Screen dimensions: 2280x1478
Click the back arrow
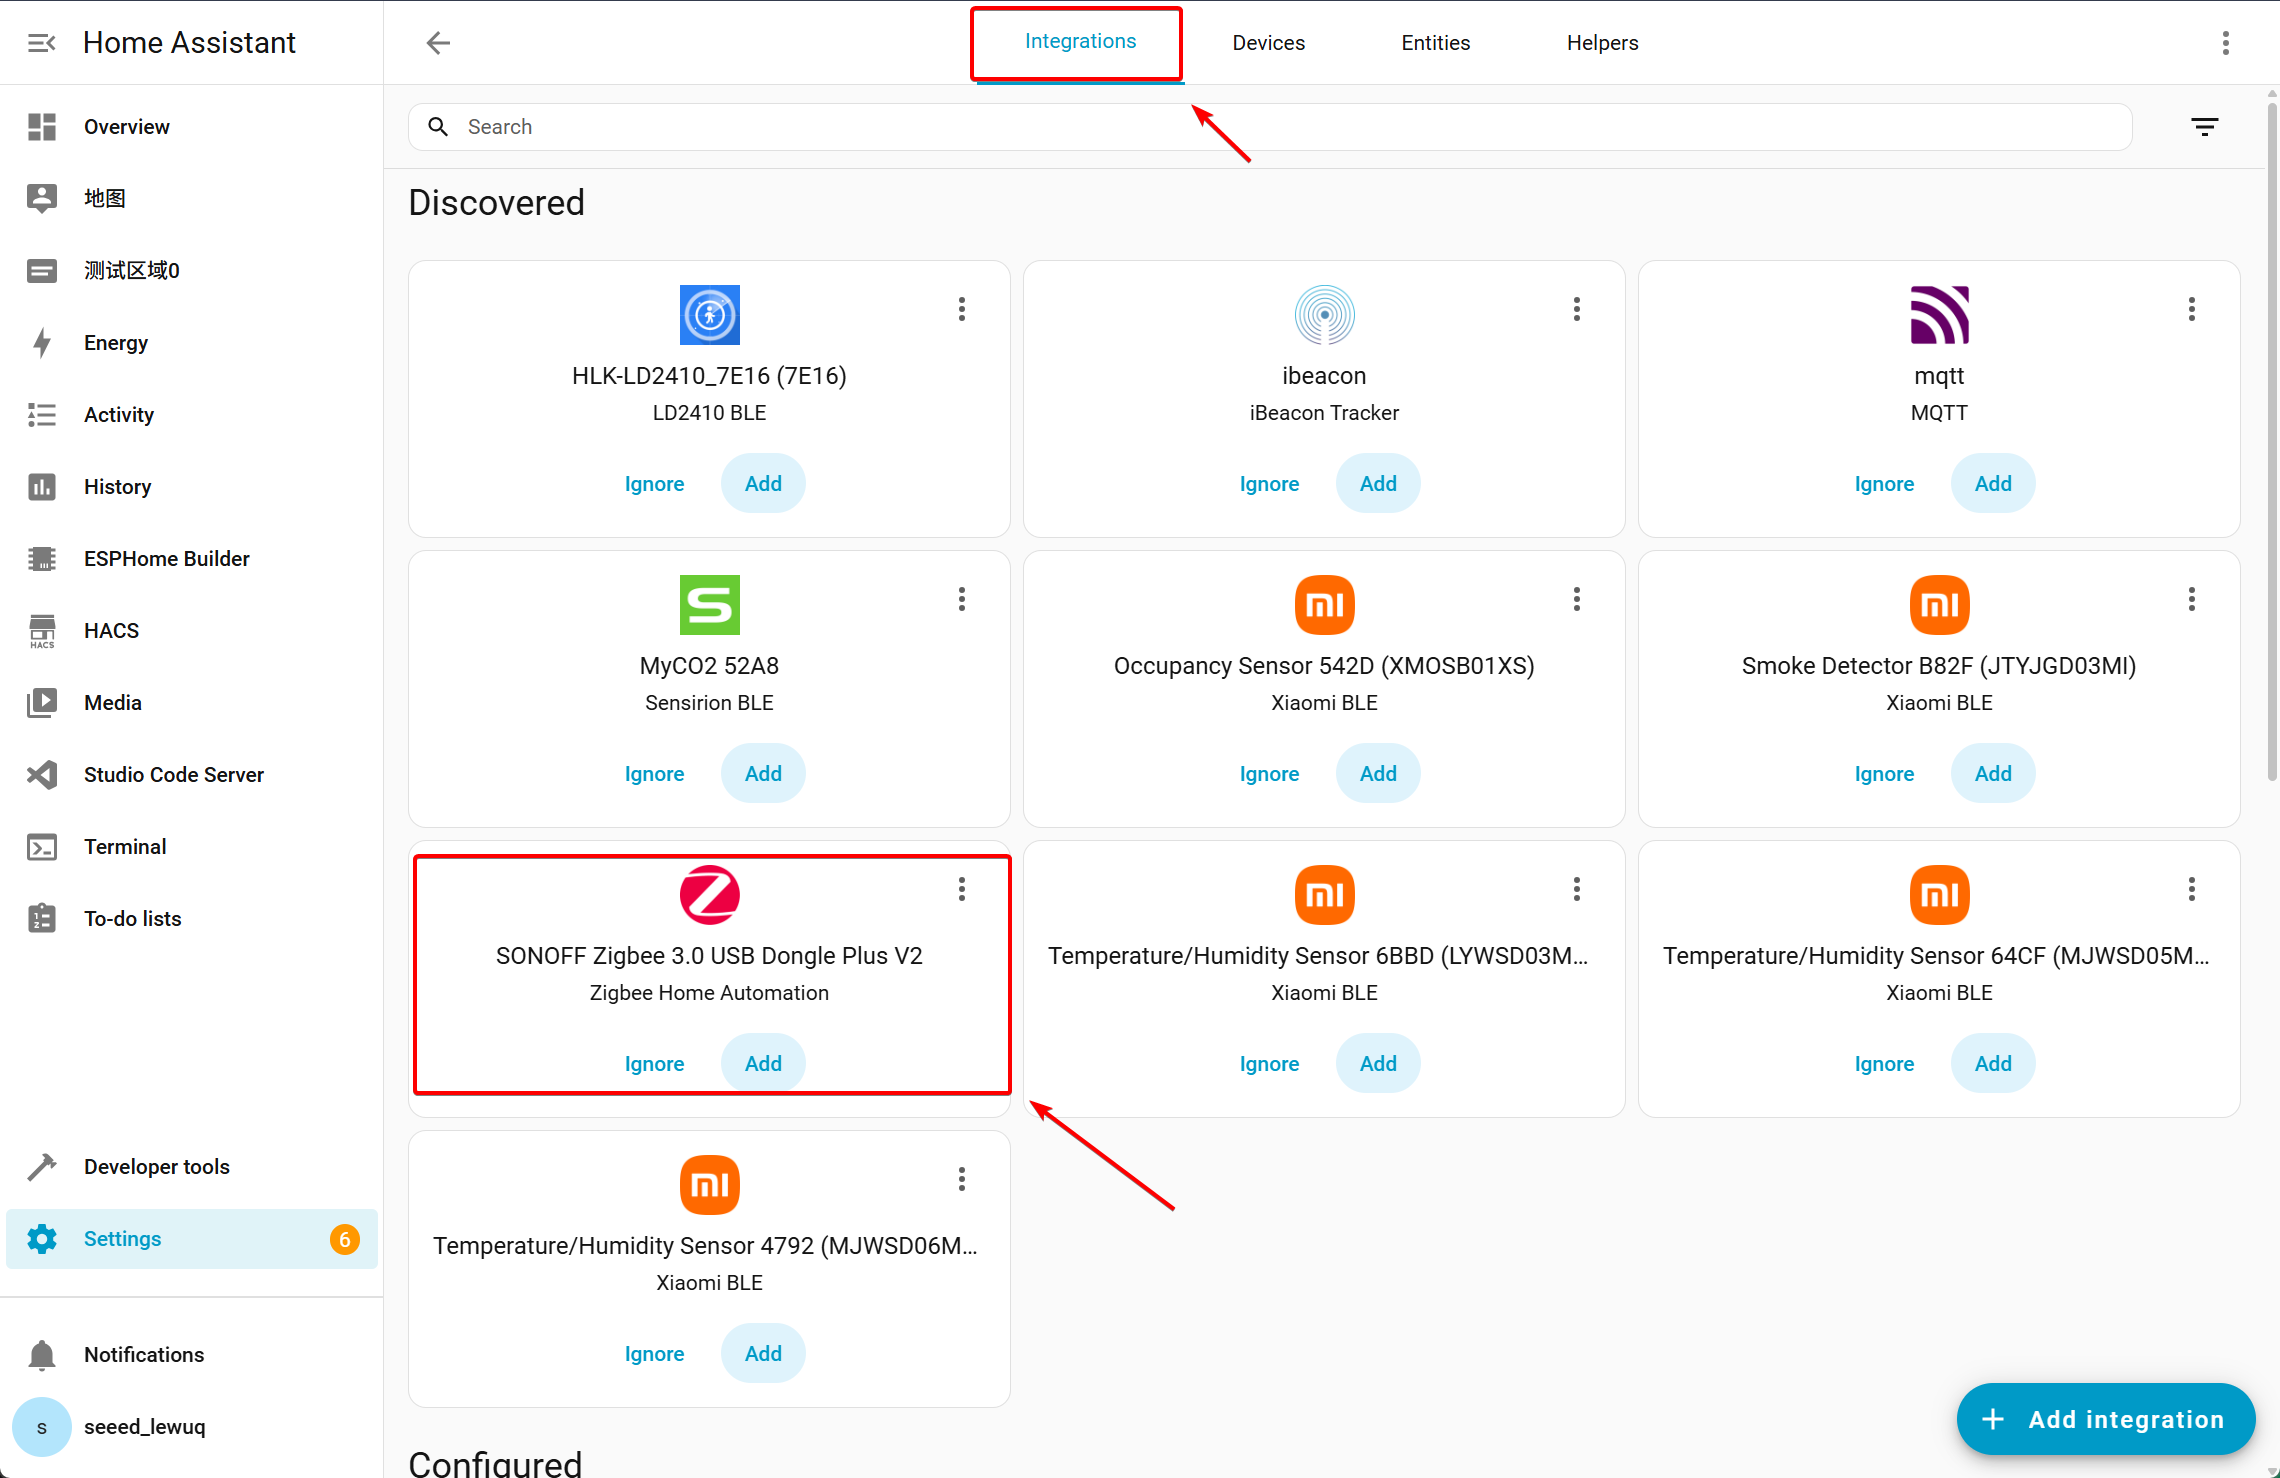pos(438,43)
